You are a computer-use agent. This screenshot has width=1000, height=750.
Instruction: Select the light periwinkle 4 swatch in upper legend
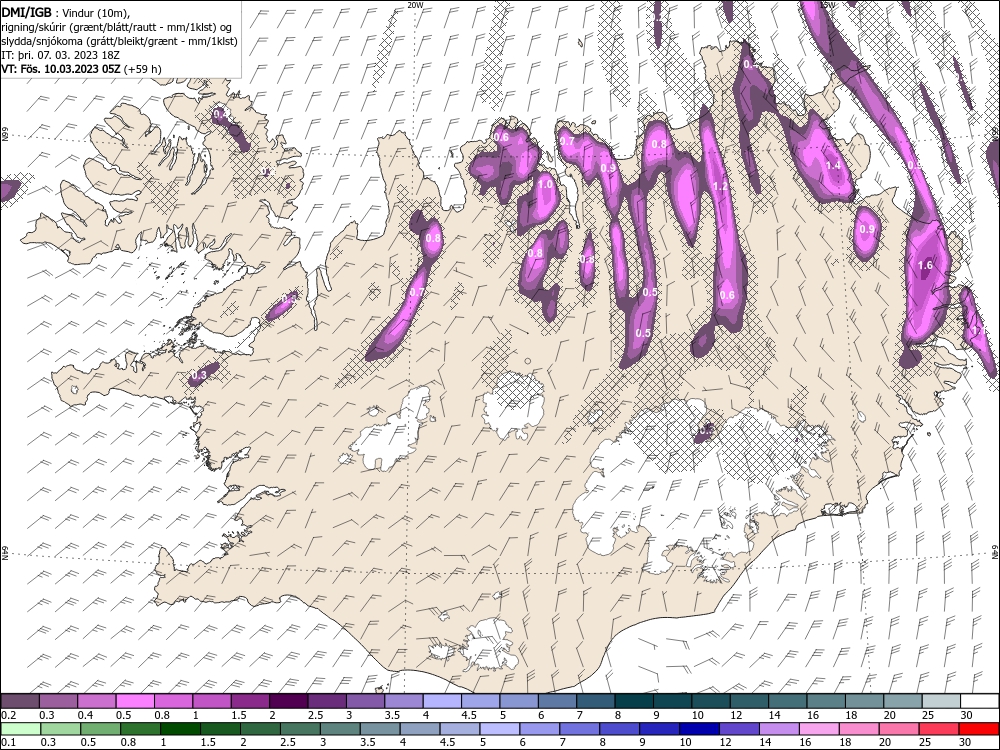point(442,701)
